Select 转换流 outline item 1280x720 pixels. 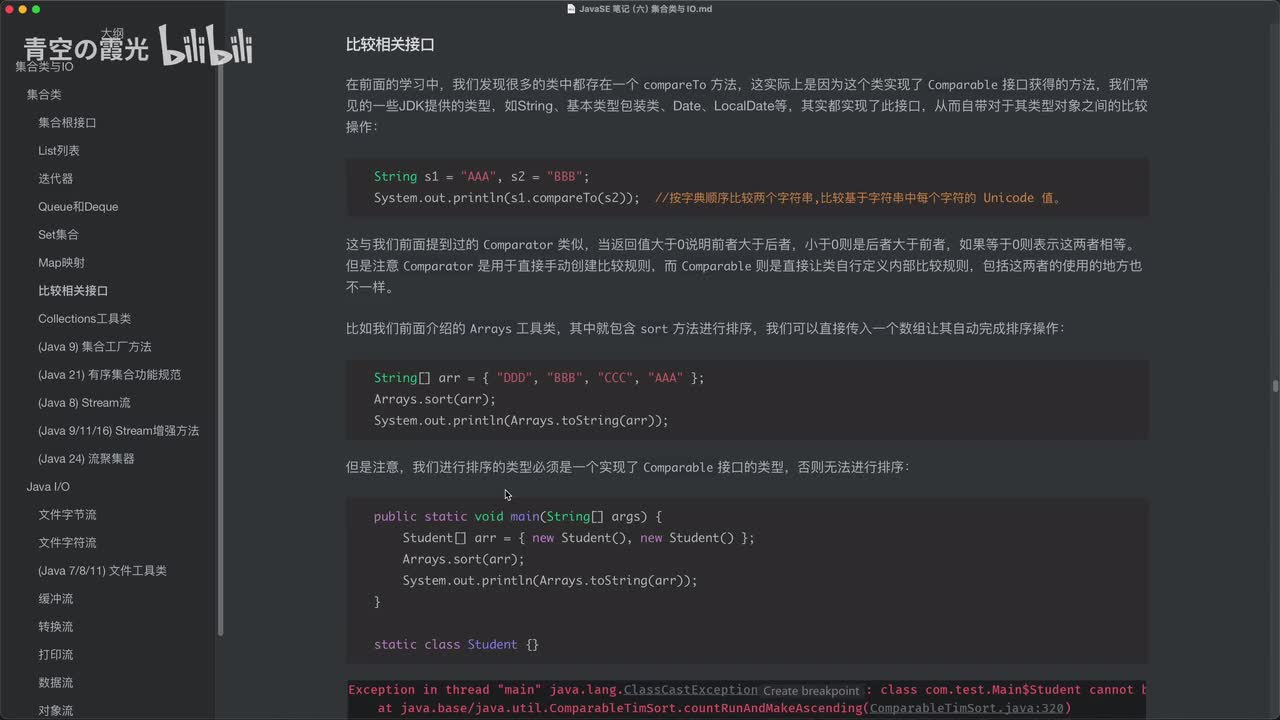pyautogui.click(x=56, y=626)
